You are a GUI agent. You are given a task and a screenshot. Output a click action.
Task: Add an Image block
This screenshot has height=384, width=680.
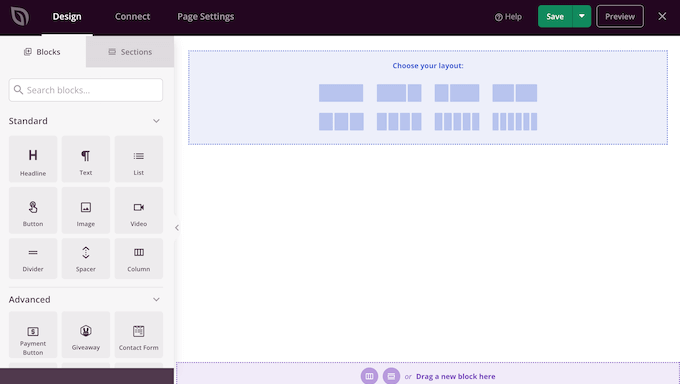click(x=86, y=210)
